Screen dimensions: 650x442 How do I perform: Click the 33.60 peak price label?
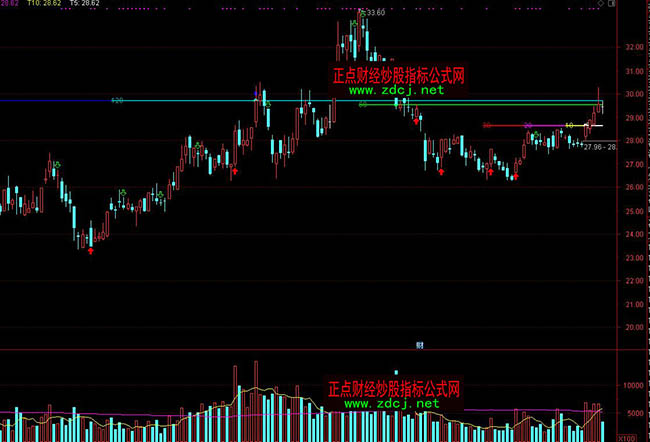tap(372, 12)
